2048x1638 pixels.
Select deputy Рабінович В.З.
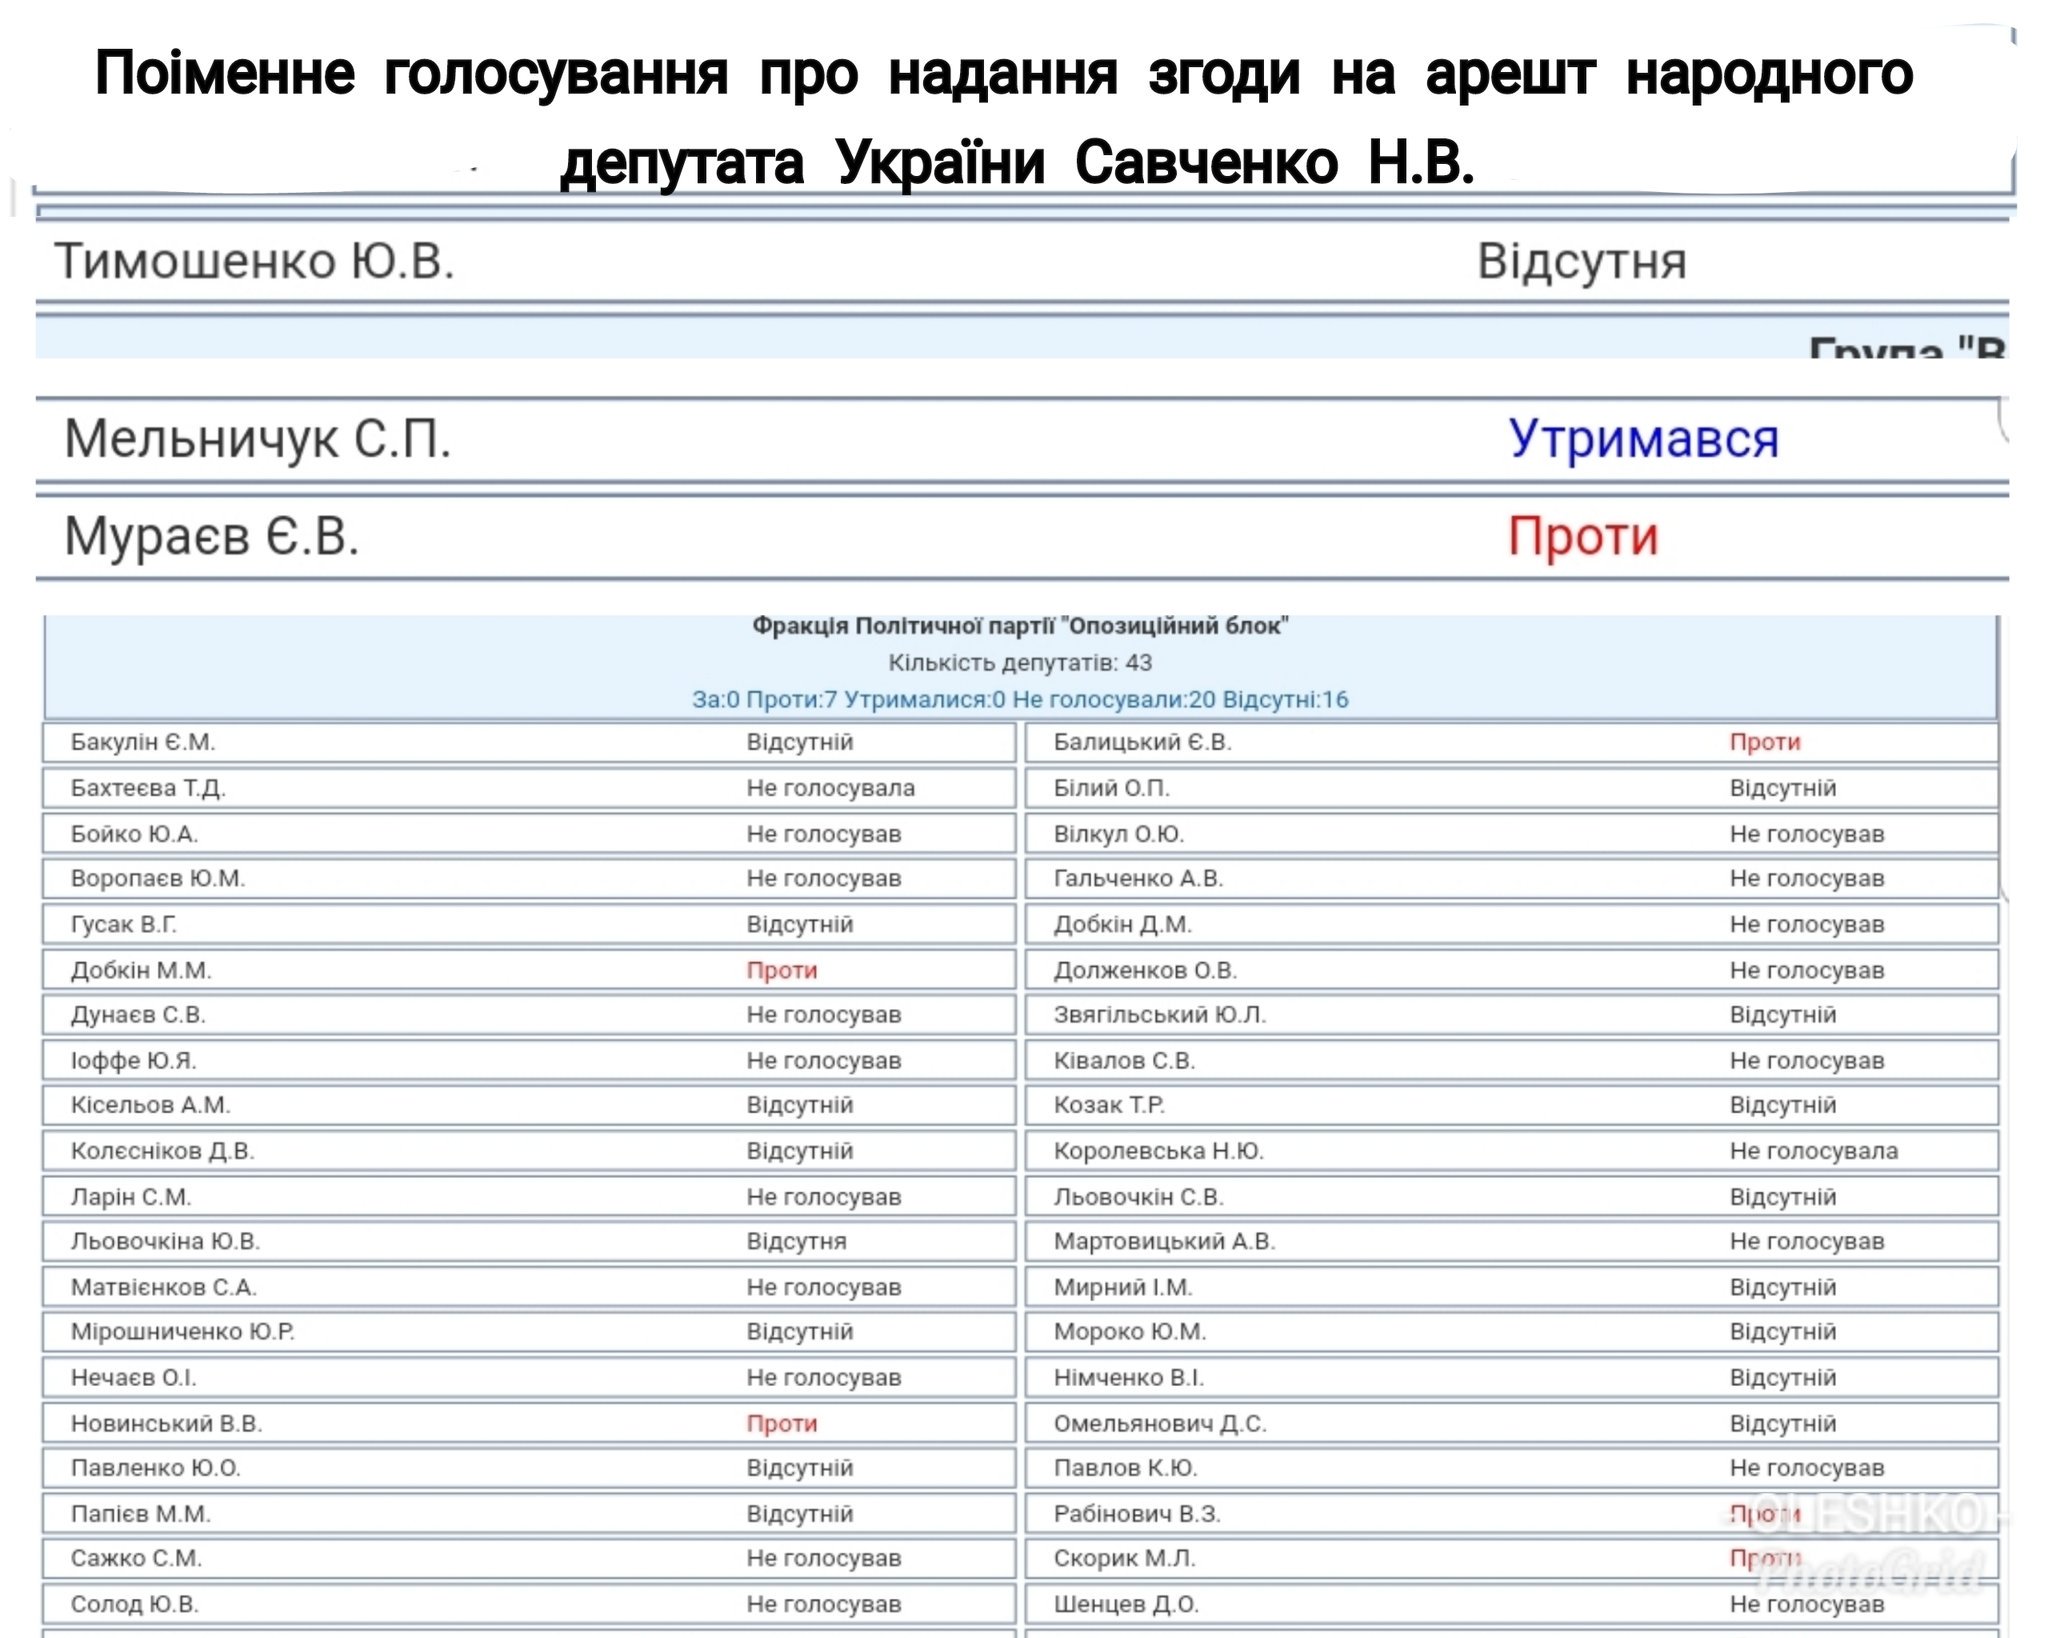pos(1137,1513)
